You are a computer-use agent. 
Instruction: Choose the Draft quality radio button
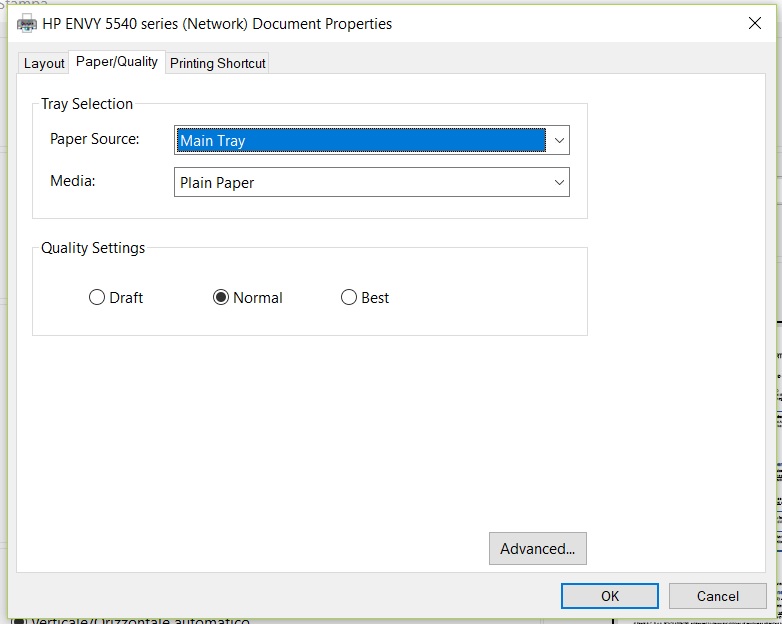97,298
